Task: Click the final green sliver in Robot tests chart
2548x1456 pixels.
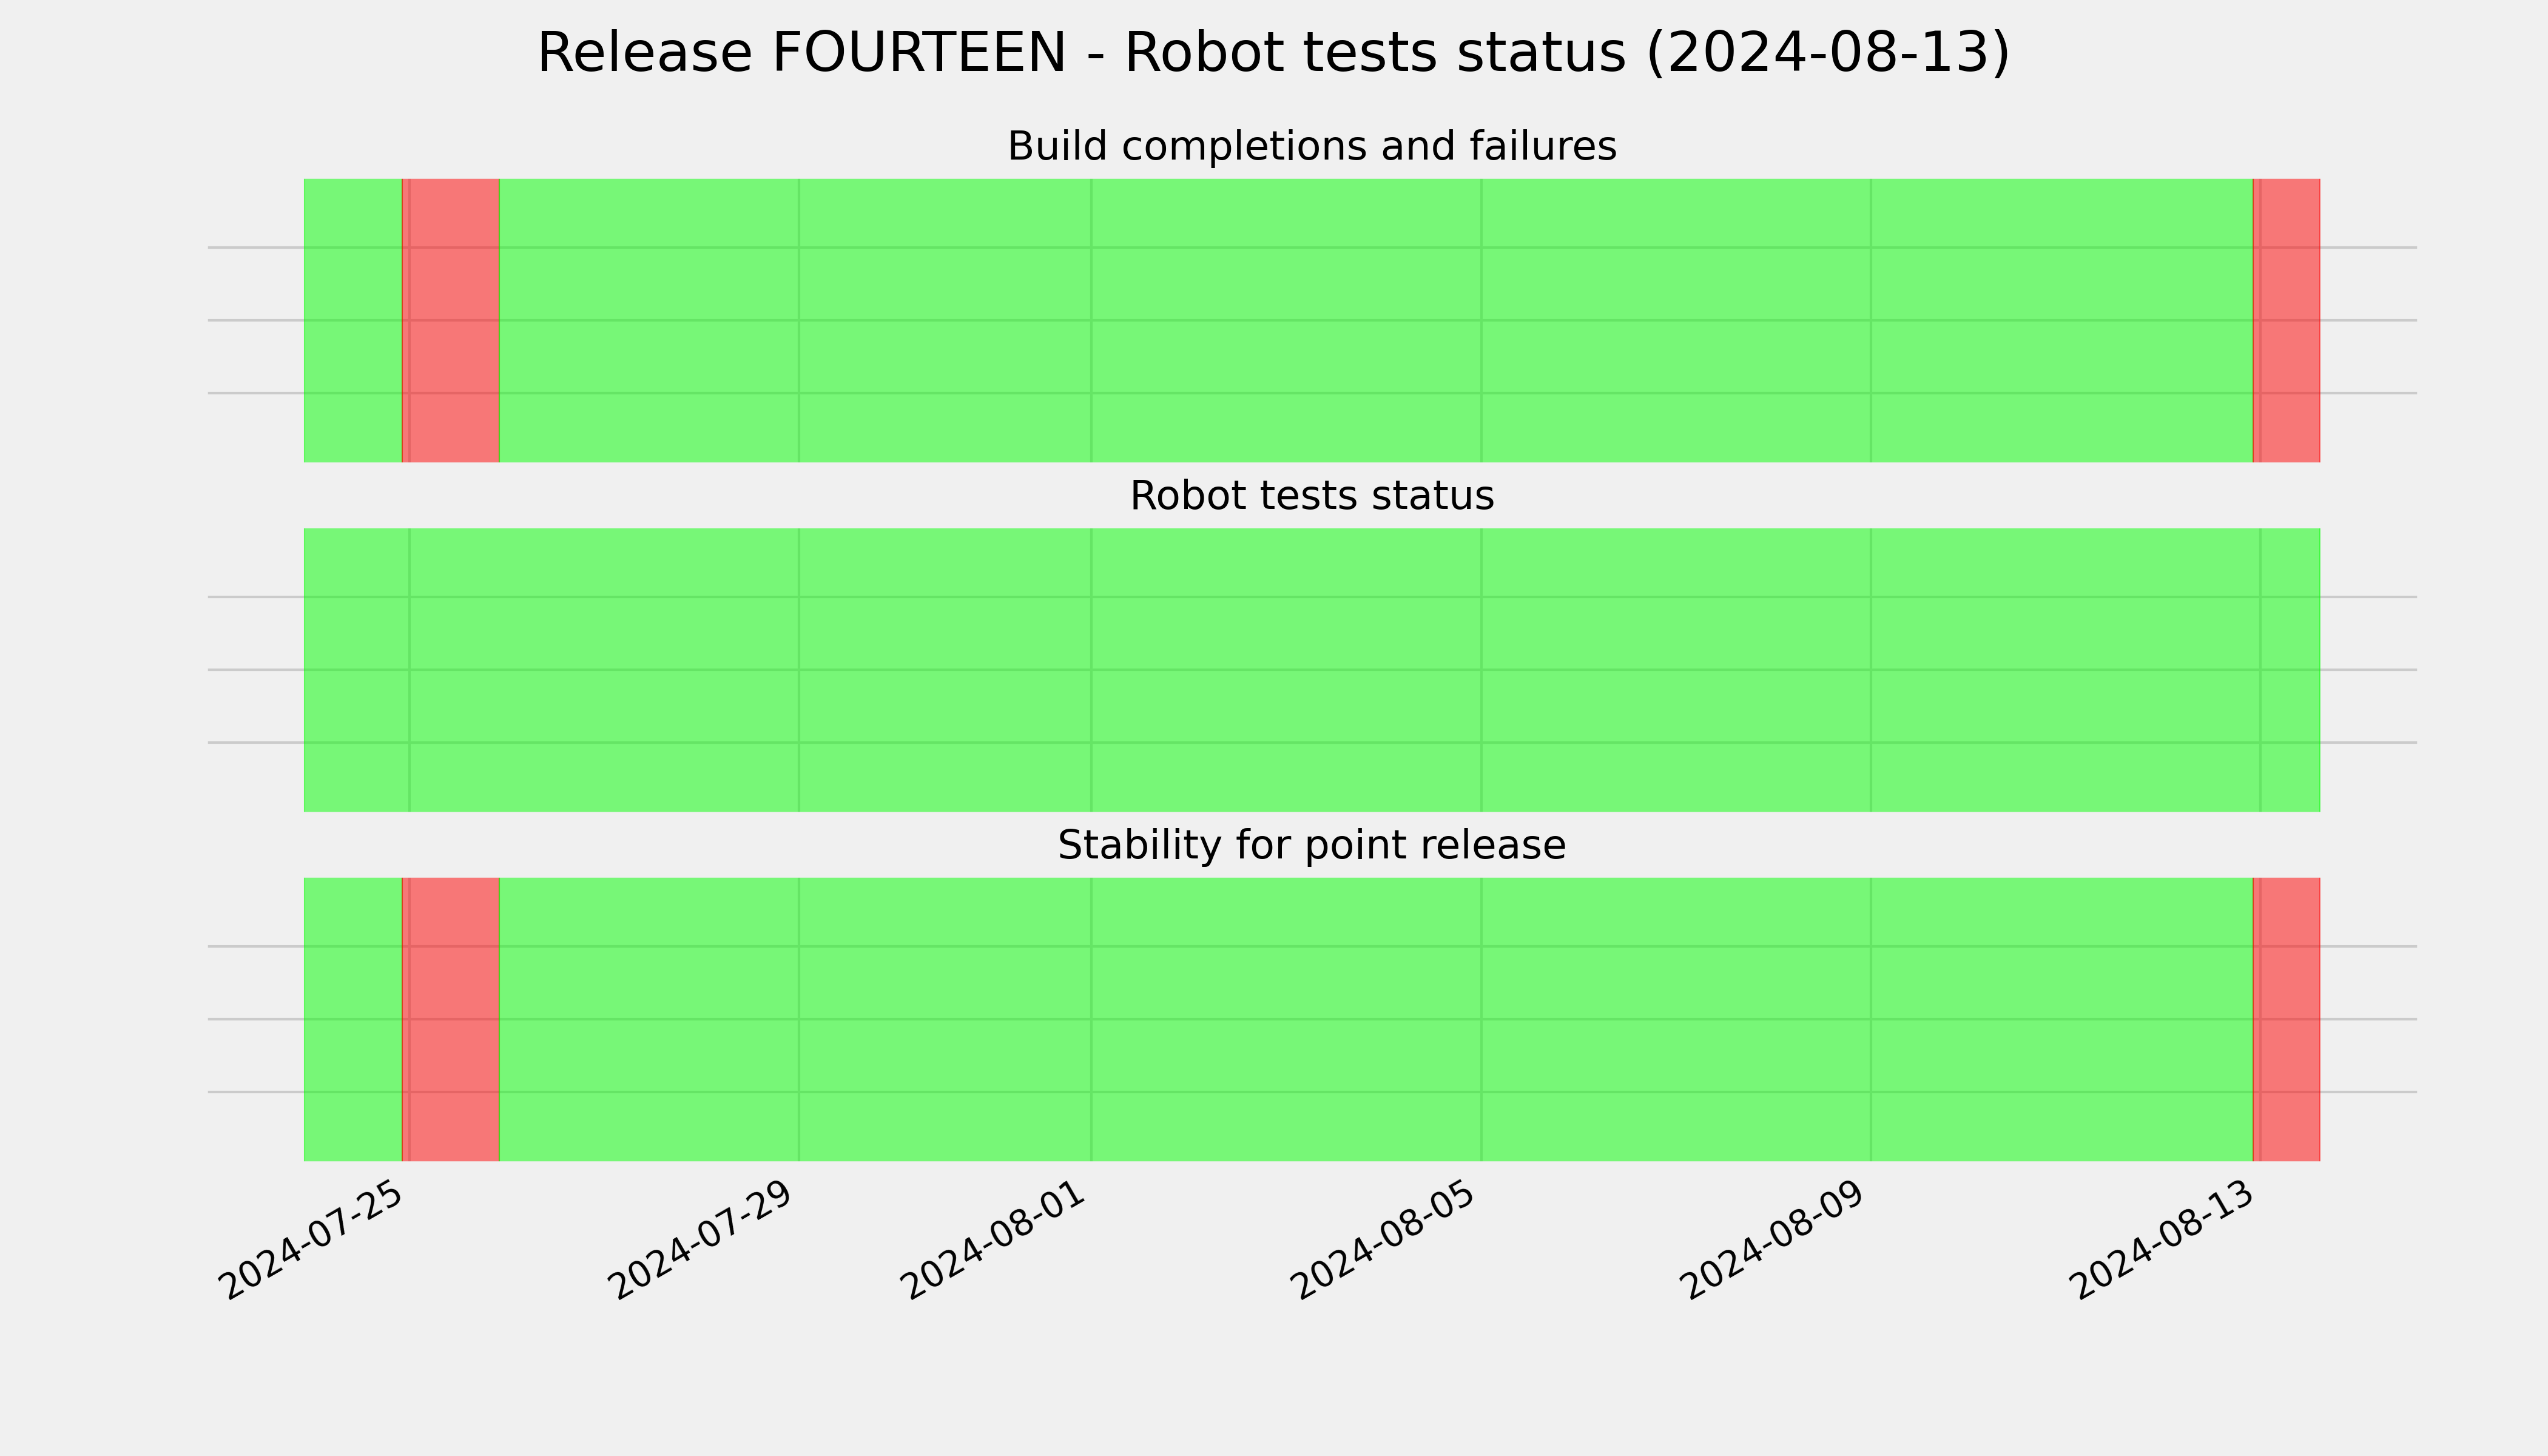Action: (2291, 670)
